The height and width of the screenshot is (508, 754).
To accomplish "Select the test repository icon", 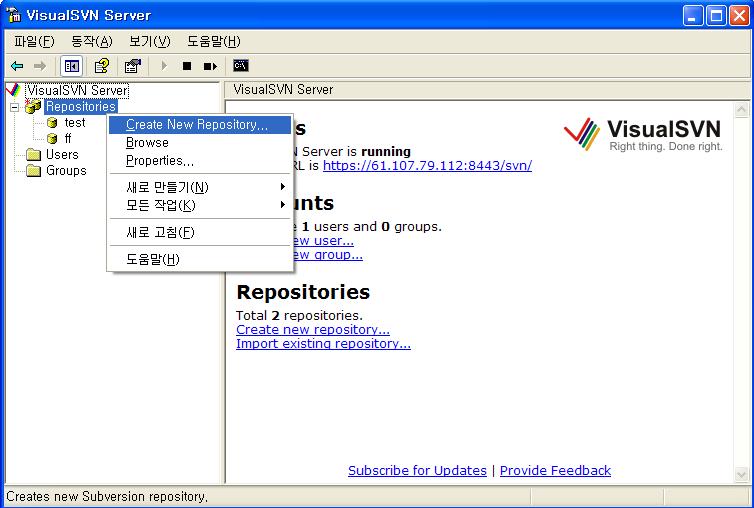I will (x=52, y=123).
